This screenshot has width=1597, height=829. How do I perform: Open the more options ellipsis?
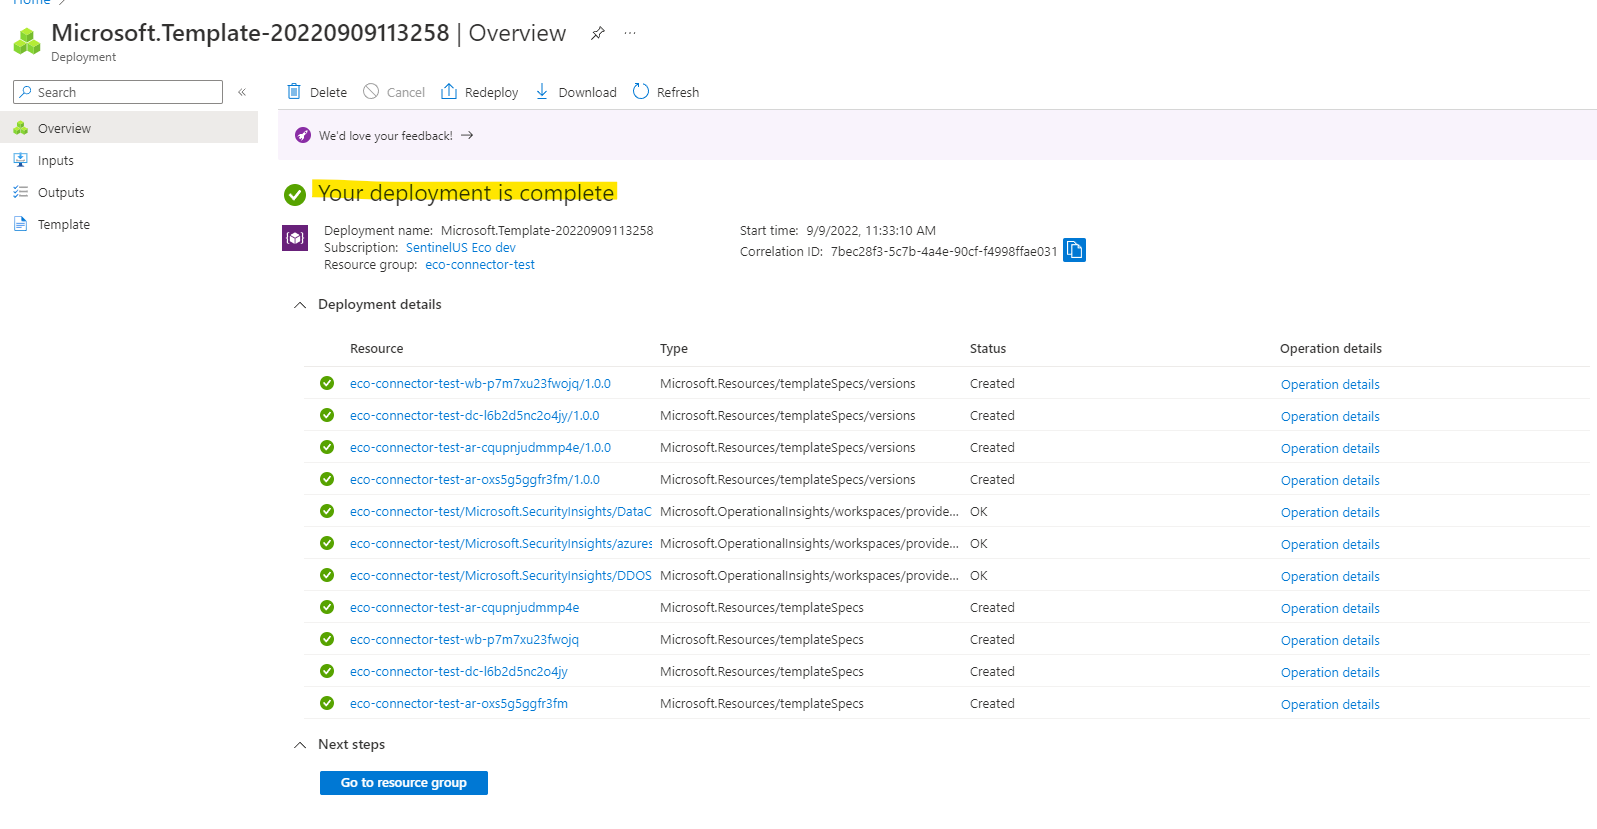point(630,33)
